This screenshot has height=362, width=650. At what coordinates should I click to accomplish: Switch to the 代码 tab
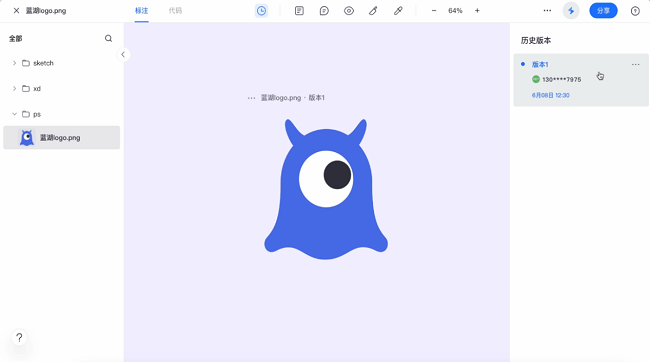(x=175, y=11)
